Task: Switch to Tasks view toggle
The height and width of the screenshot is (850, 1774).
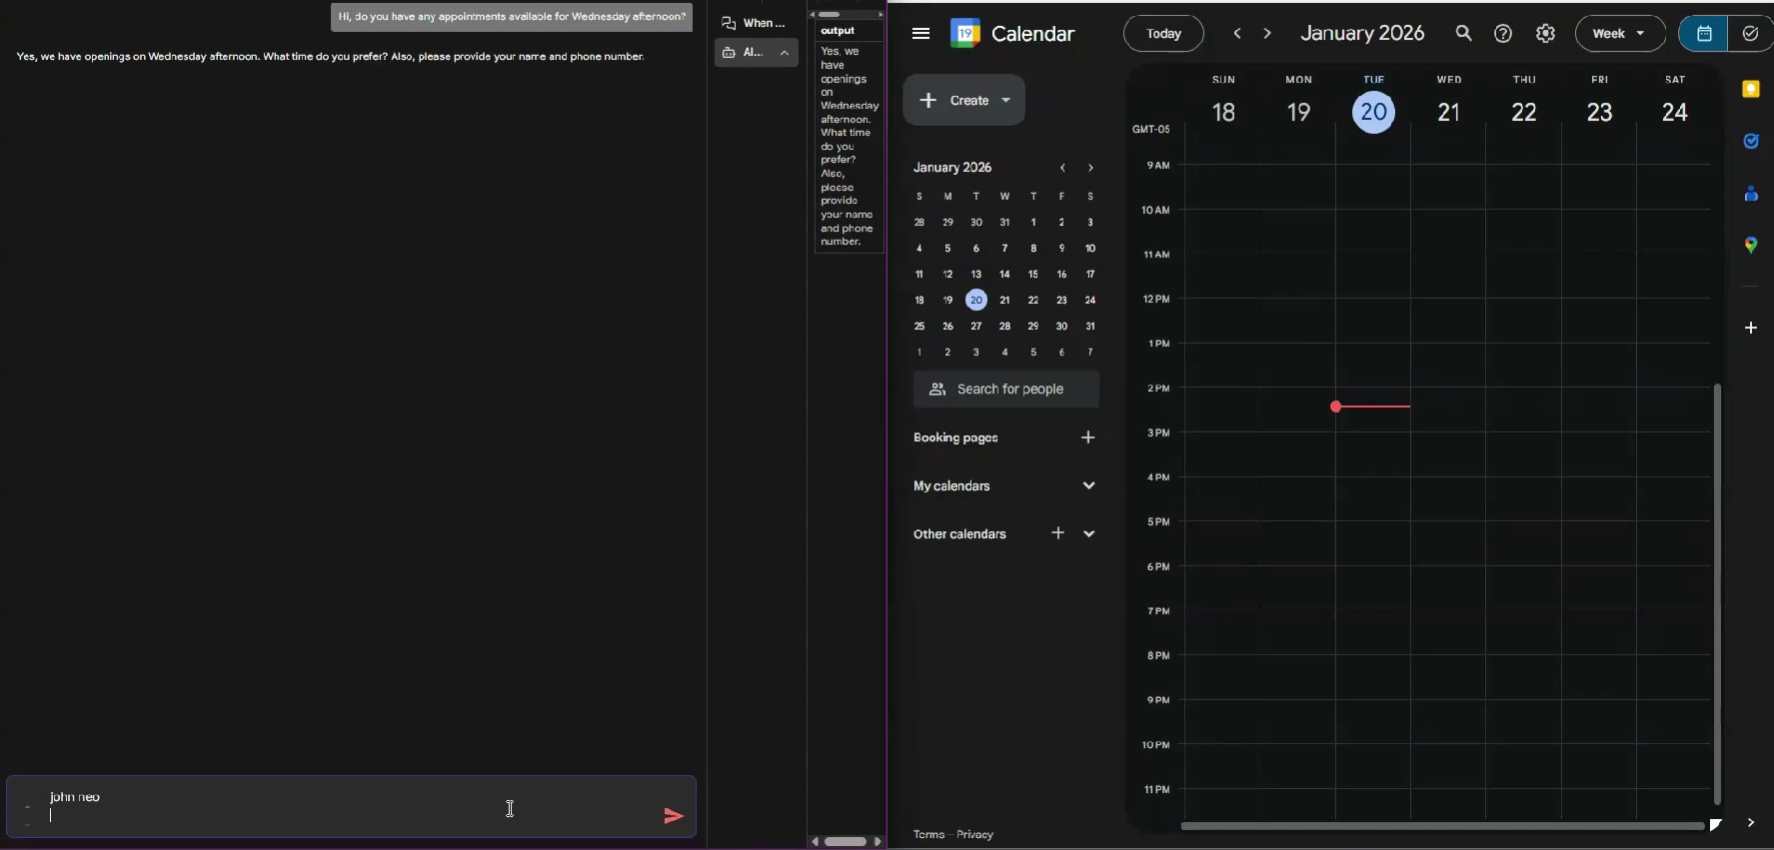Action: (x=1750, y=33)
